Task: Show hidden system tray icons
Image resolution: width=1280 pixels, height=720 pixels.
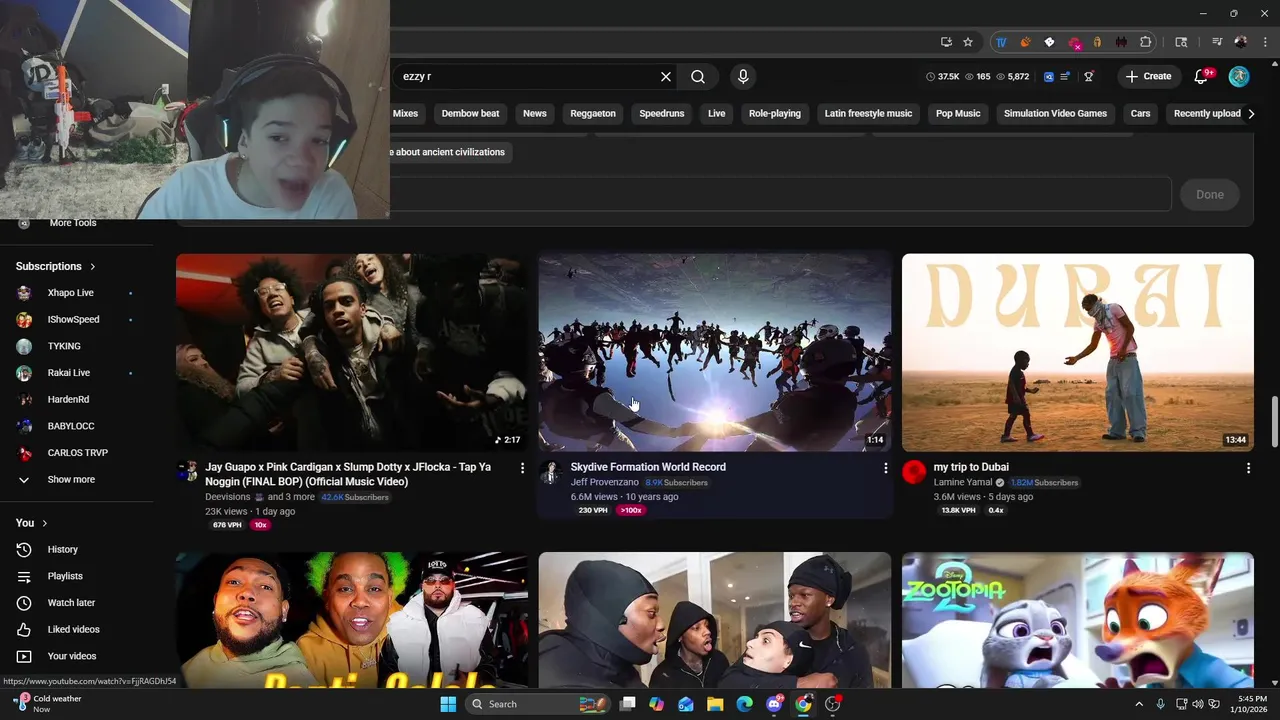Action: click(x=1139, y=704)
